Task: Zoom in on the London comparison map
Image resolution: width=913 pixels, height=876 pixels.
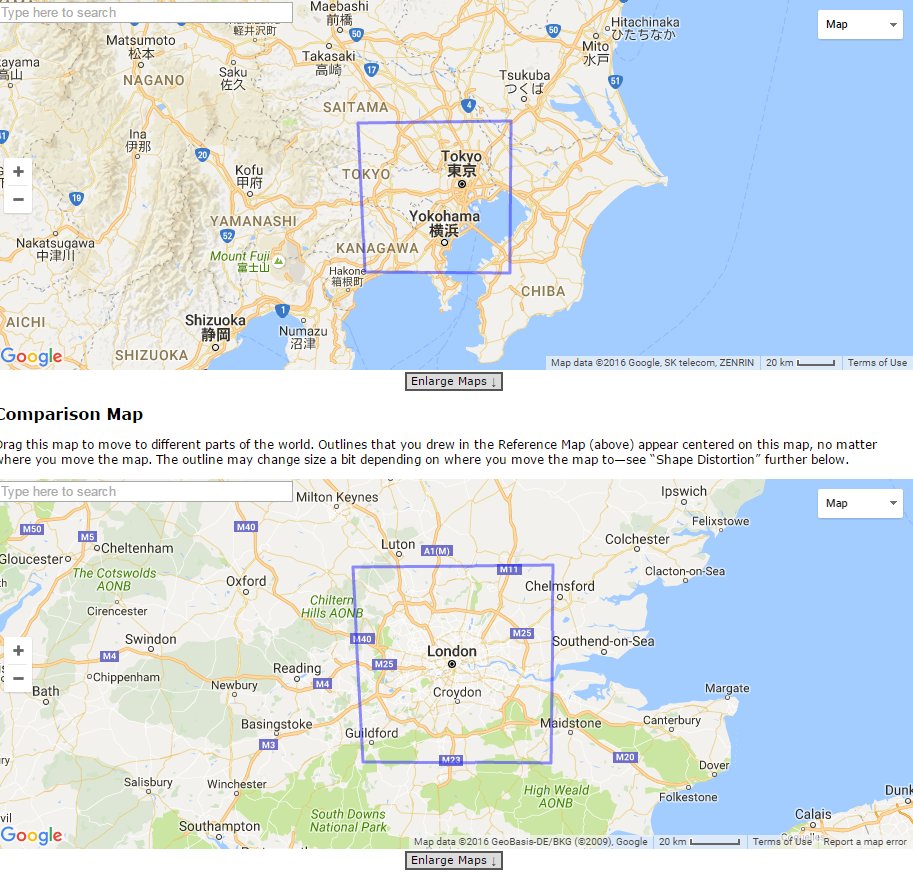Action: (x=18, y=651)
